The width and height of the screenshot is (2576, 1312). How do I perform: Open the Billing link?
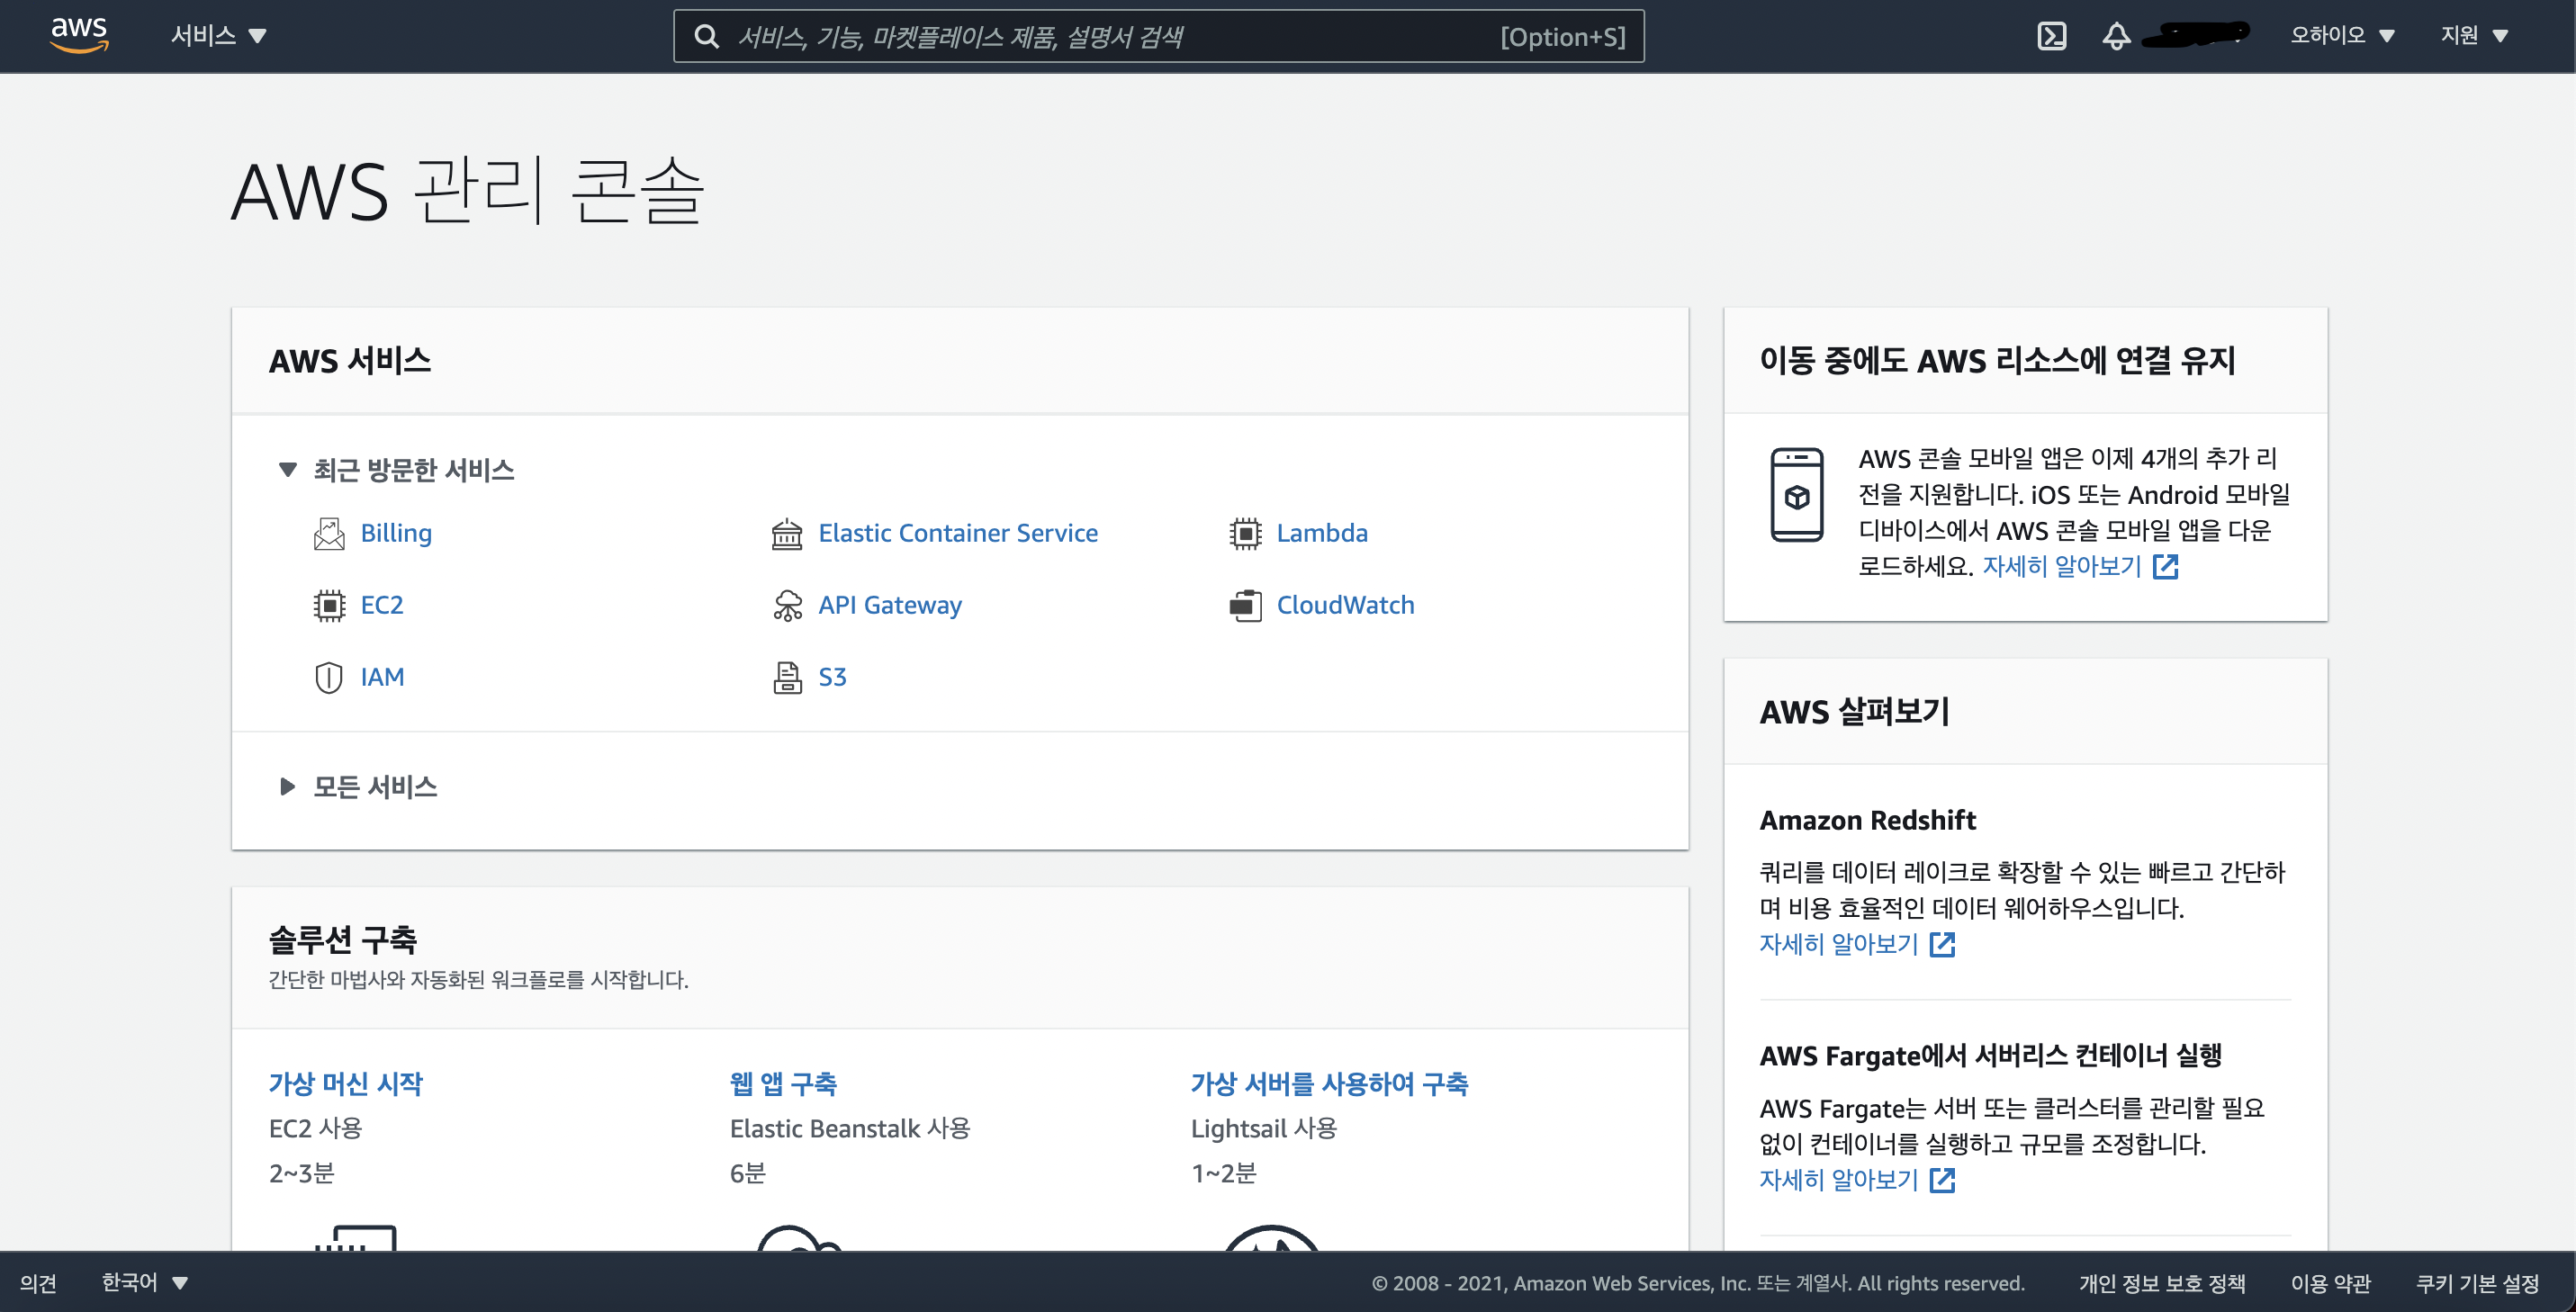click(x=396, y=534)
